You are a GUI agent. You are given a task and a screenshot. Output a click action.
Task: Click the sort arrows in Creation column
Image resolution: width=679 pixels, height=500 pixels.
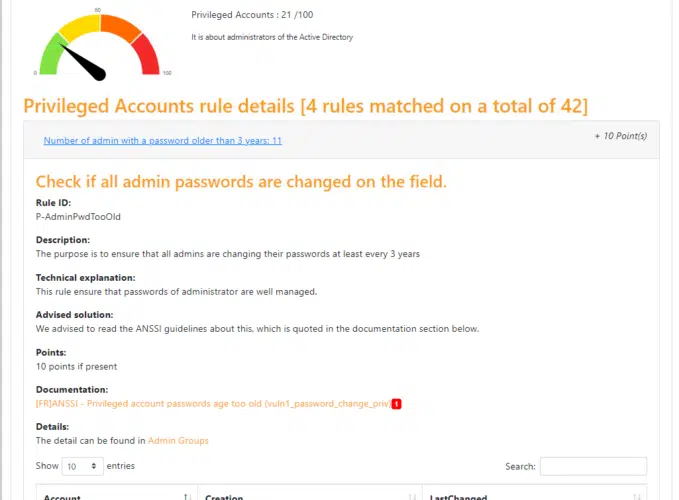click(412, 497)
